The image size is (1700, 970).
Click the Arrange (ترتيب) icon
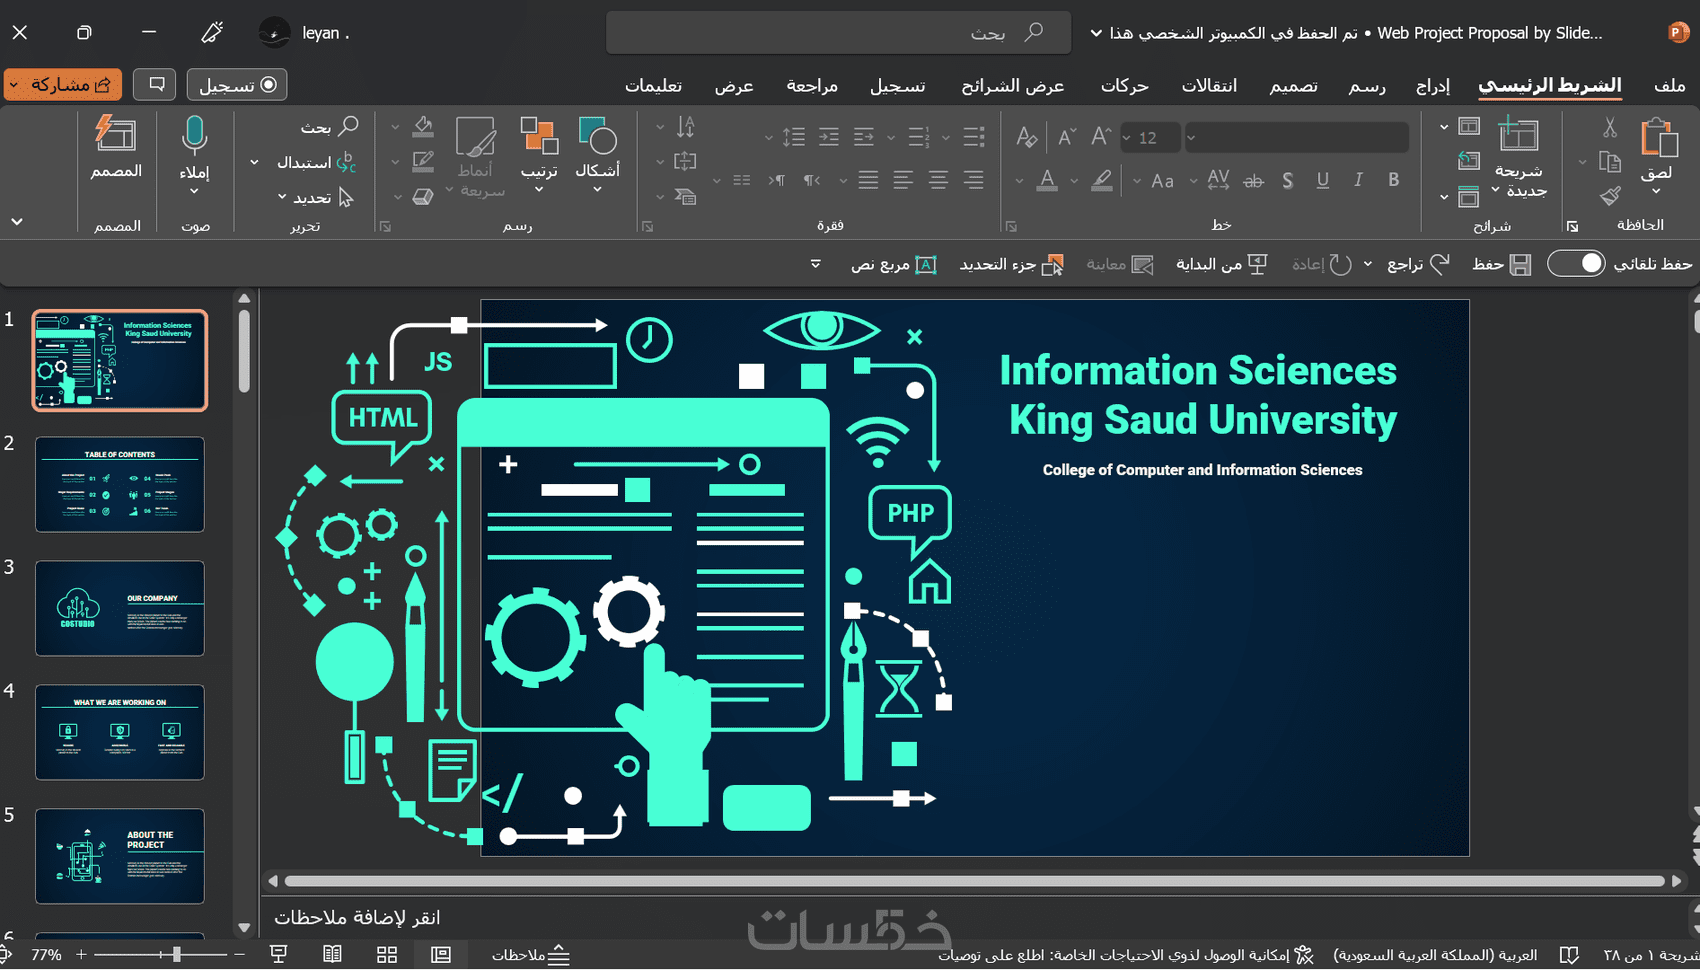539,137
